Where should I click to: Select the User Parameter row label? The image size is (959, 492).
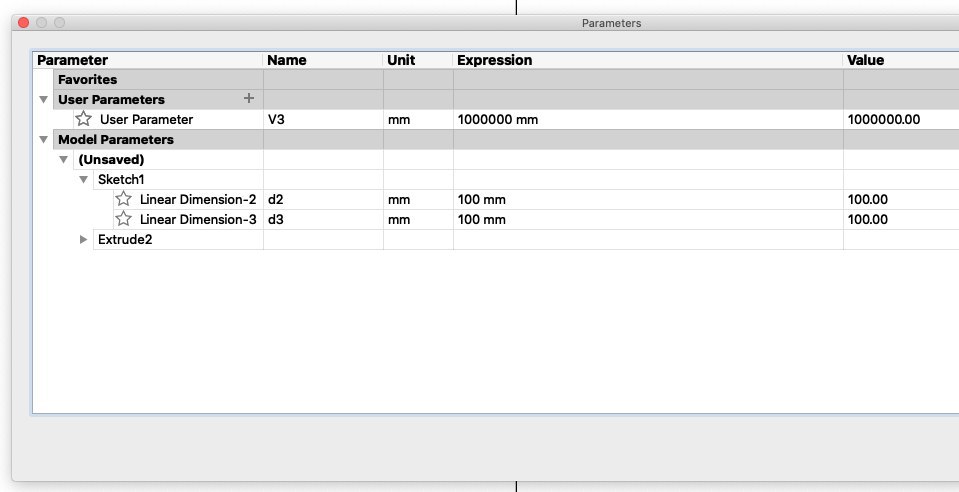pos(146,119)
